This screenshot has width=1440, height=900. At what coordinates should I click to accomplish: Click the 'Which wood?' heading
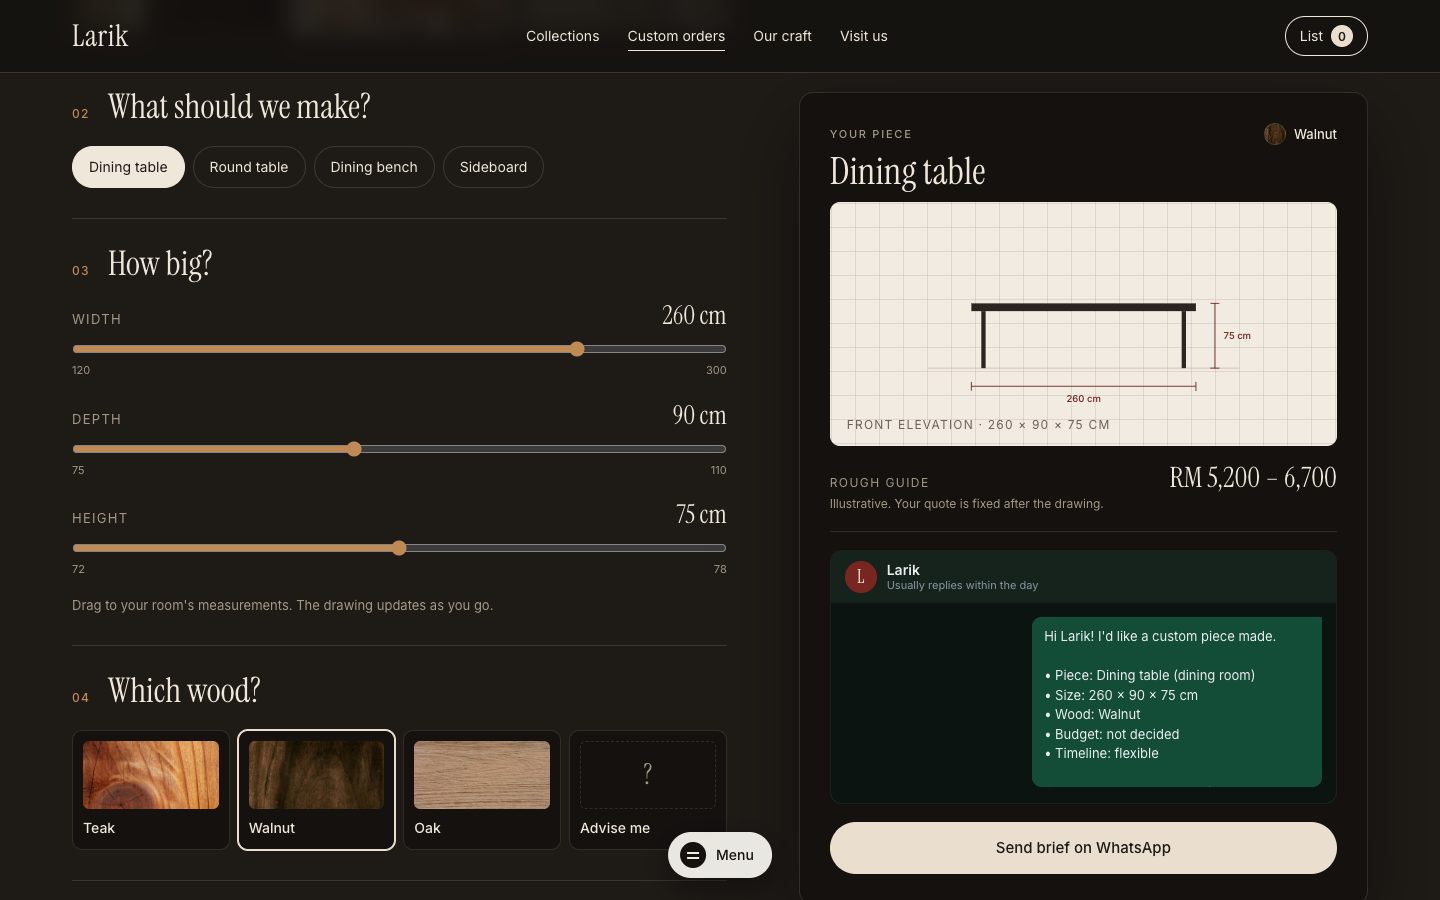coord(184,691)
